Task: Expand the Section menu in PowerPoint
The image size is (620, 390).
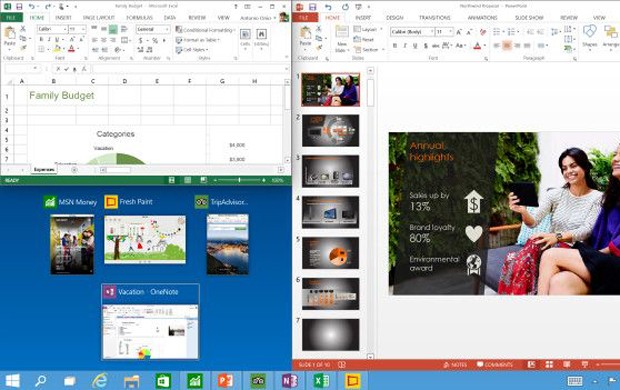Action: click(x=368, y=50)
